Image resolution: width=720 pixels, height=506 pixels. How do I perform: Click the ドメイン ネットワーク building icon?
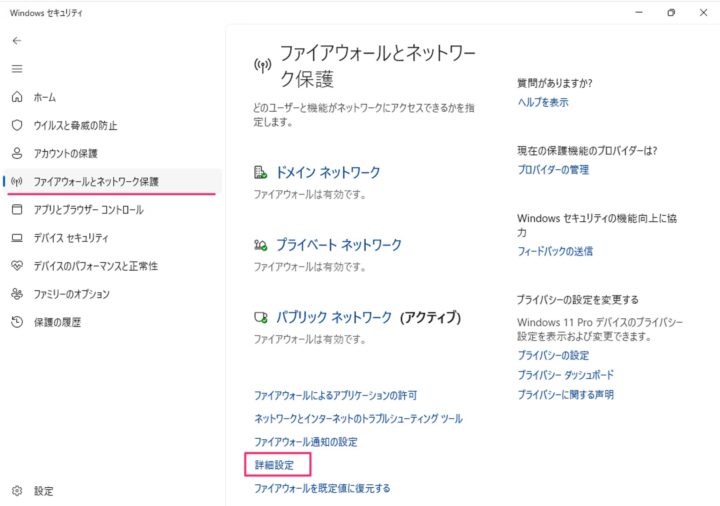[260, 172]
